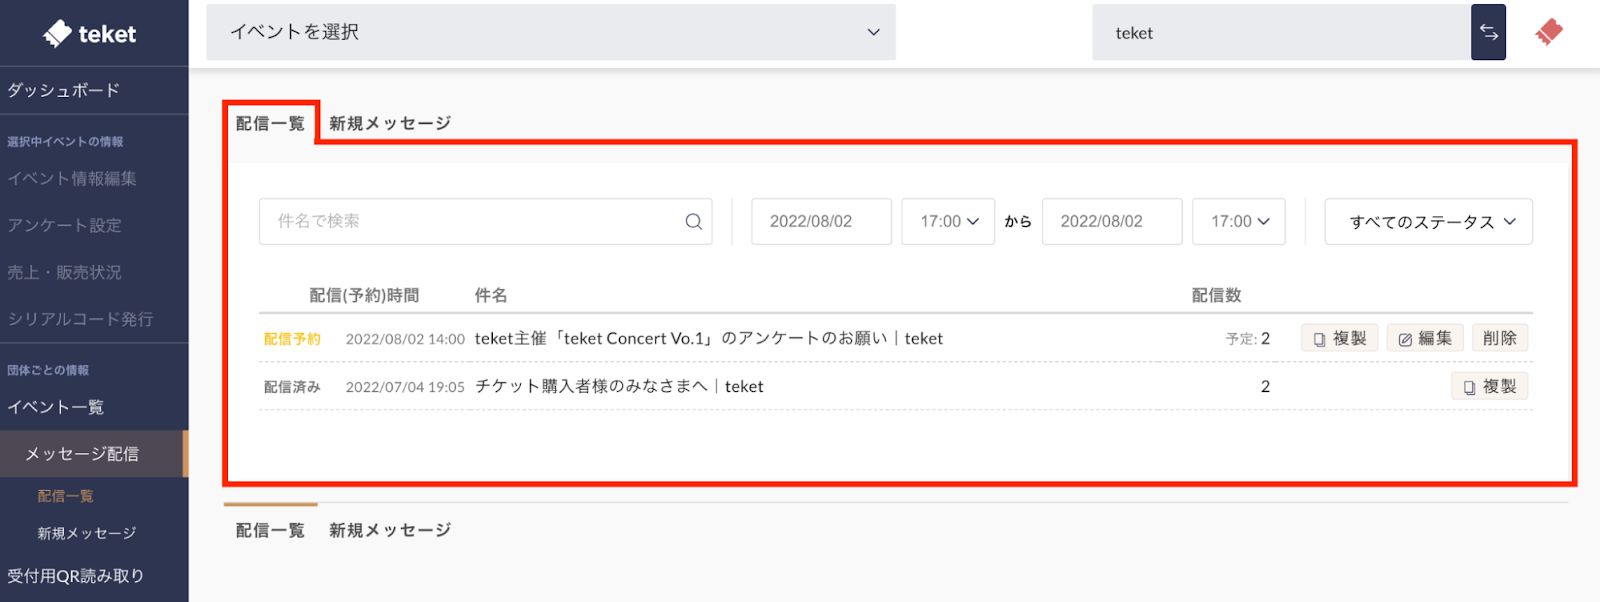Screen dimensions: 1600x602
Task: Switch to the top 新規メッセージ tab
Action: [x=390, y=123]
